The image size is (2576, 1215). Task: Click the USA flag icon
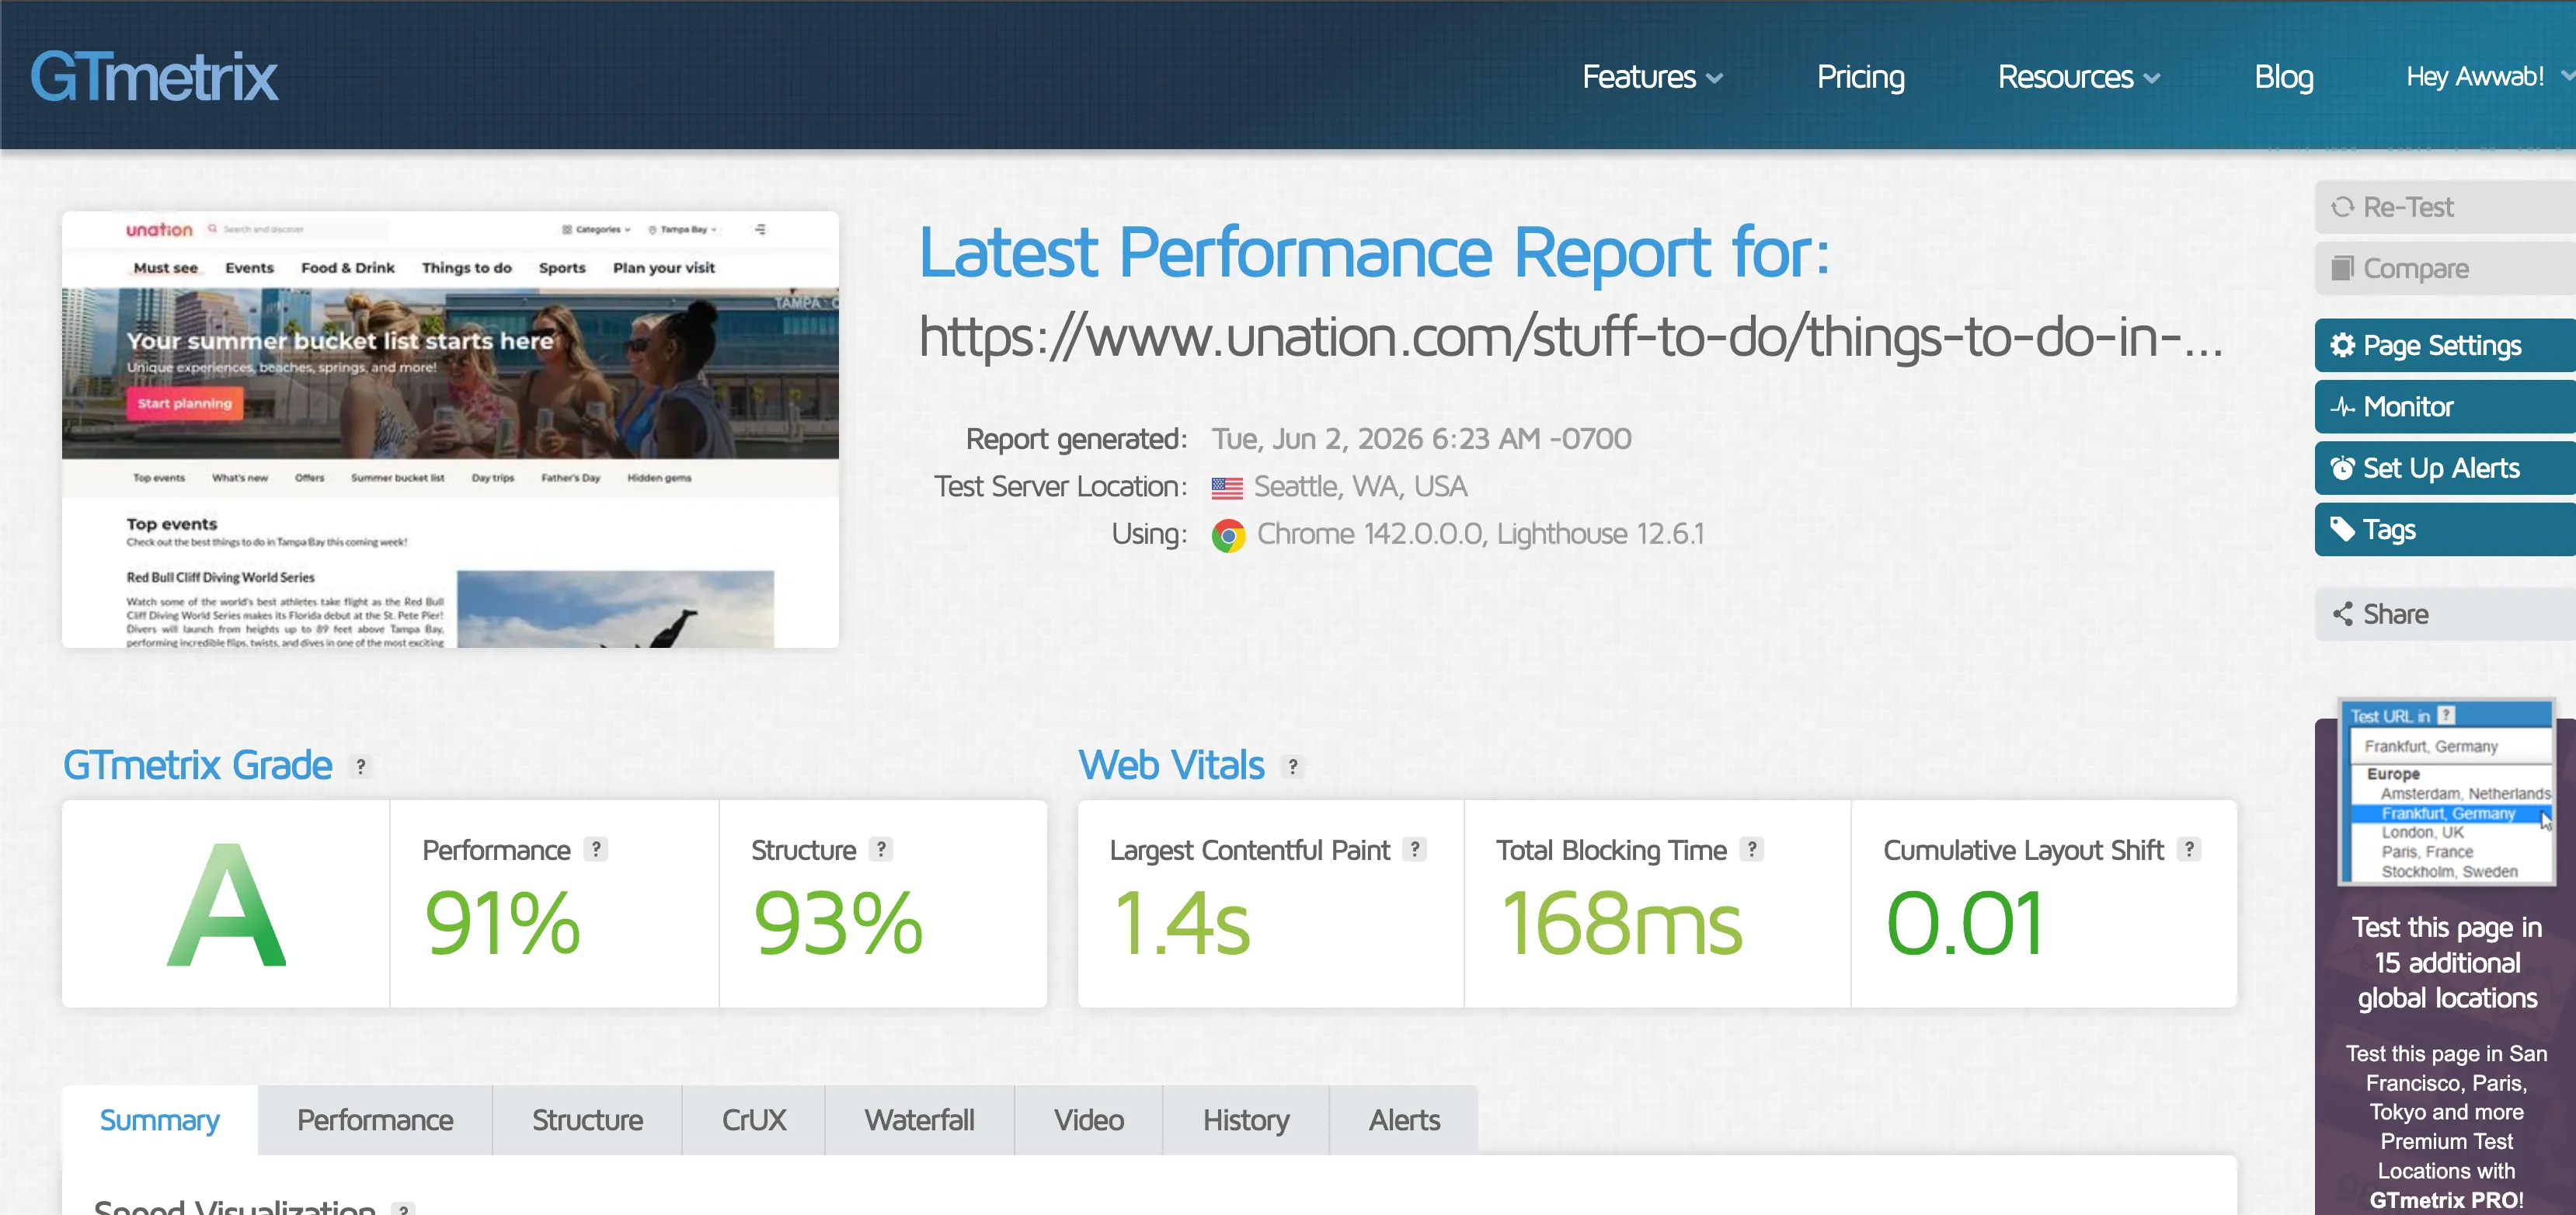click(x=1227, y=487)
